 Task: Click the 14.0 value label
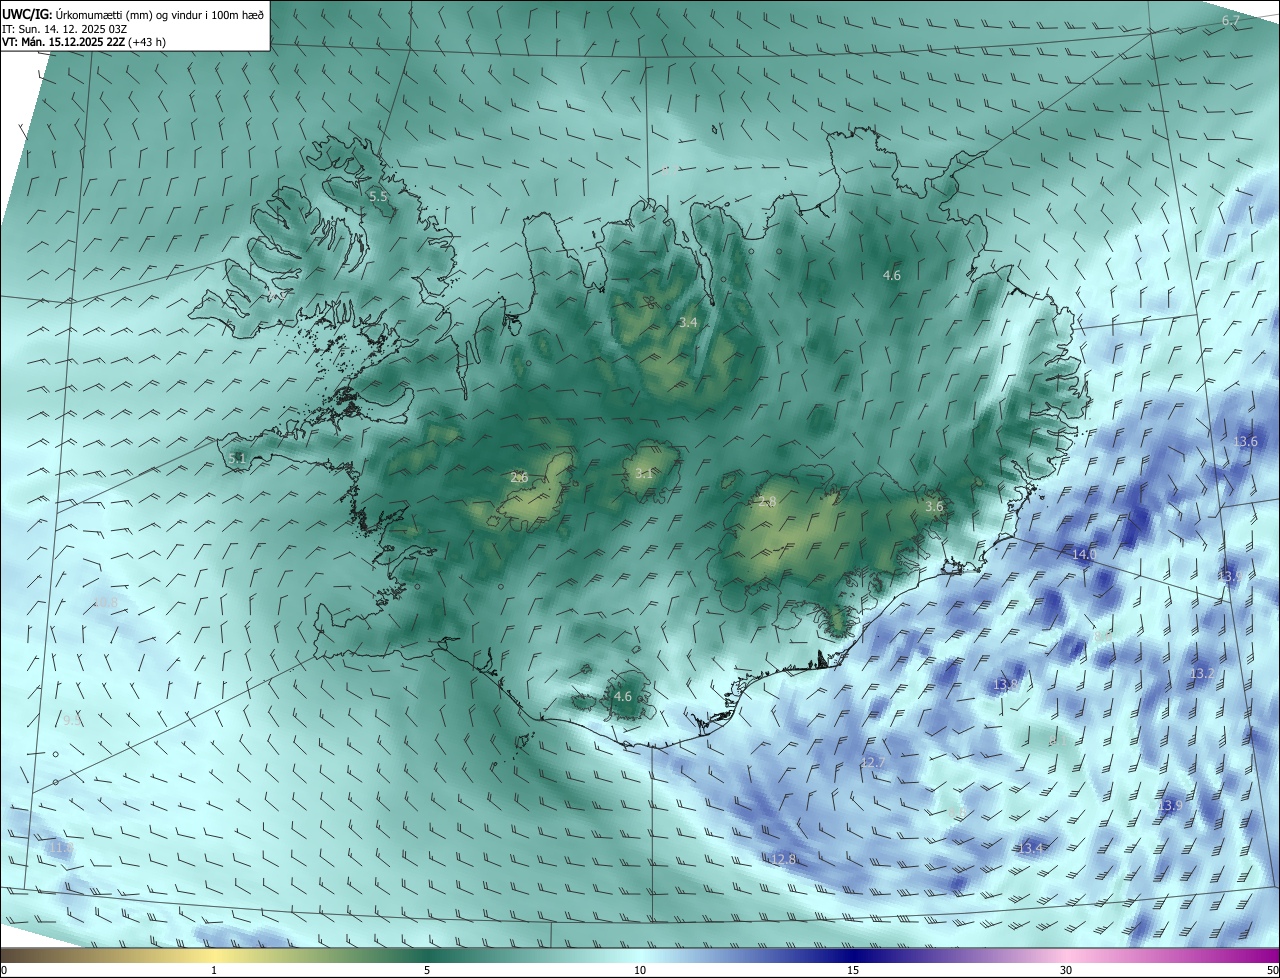(x=1084, y=554)
